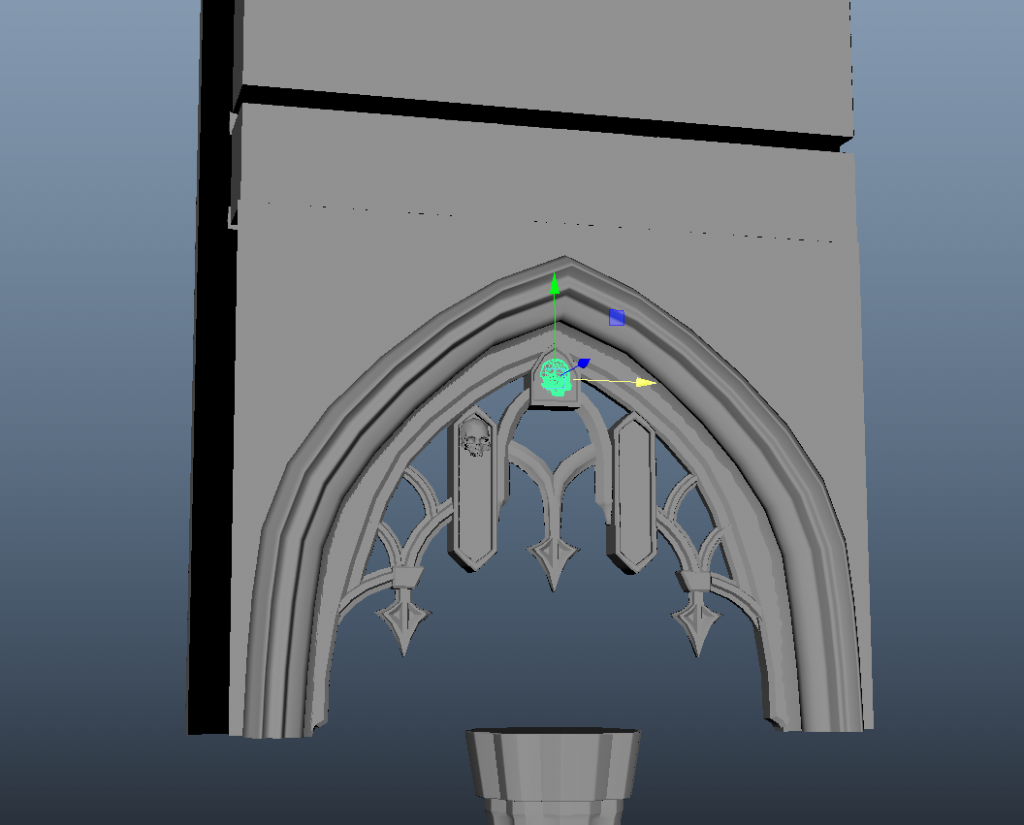The image size is (1024, 825).
Task: Click the blue square plane handle
Action: pyautogui.click(x=617, y=317)
